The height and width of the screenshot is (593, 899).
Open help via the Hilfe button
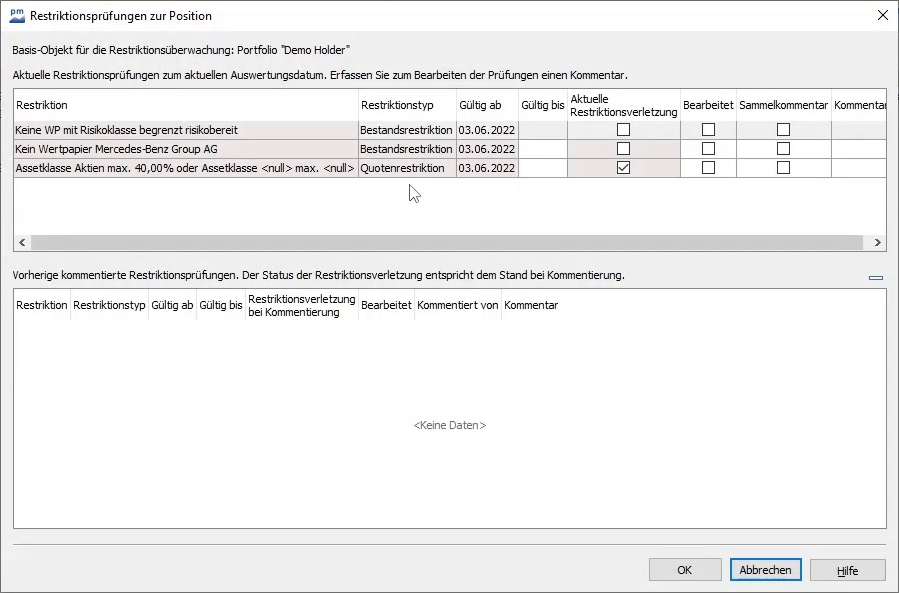tap(848, 570)
